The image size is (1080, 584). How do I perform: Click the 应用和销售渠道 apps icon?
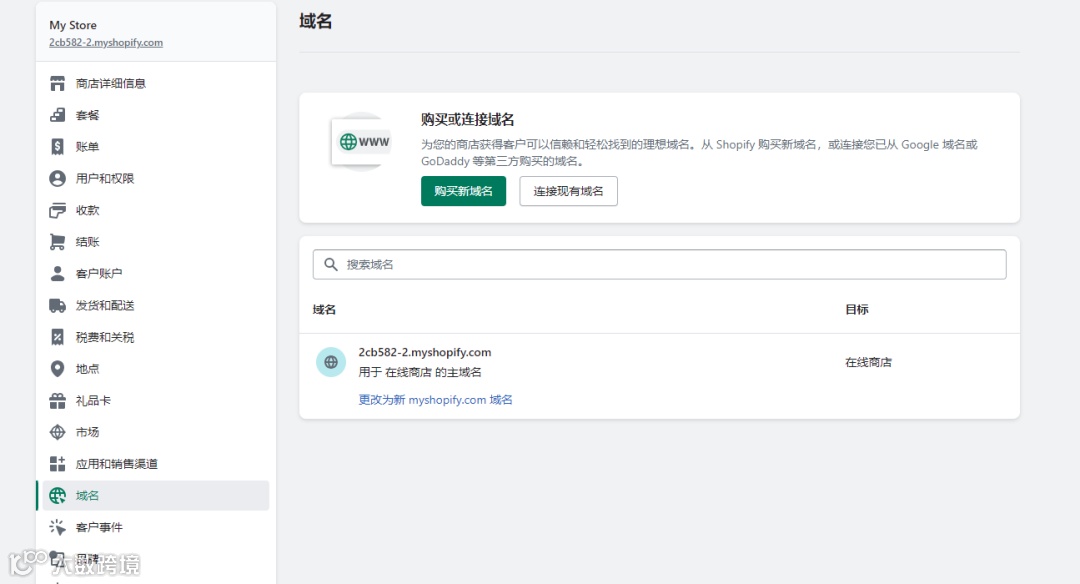[x=58, y=463]
